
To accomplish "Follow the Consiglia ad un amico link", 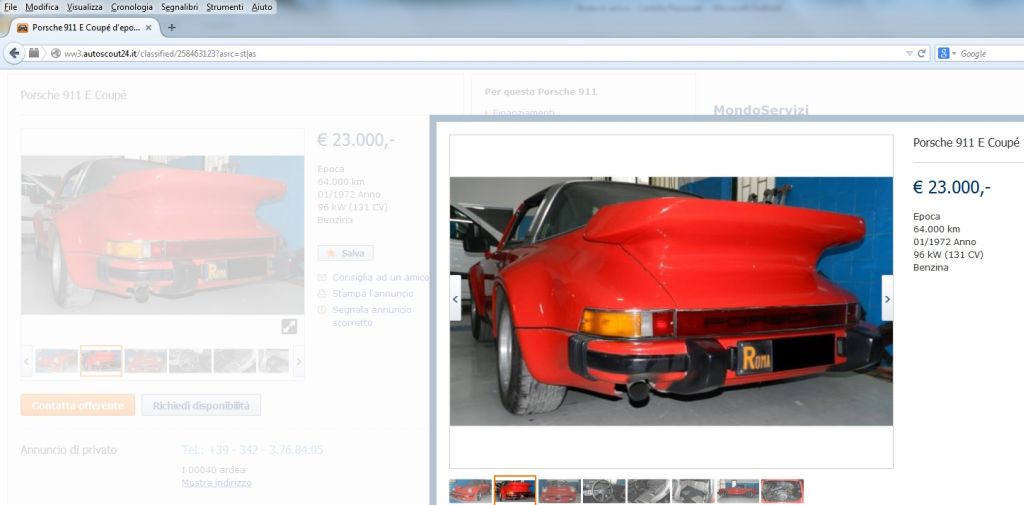I will [381, 277].
